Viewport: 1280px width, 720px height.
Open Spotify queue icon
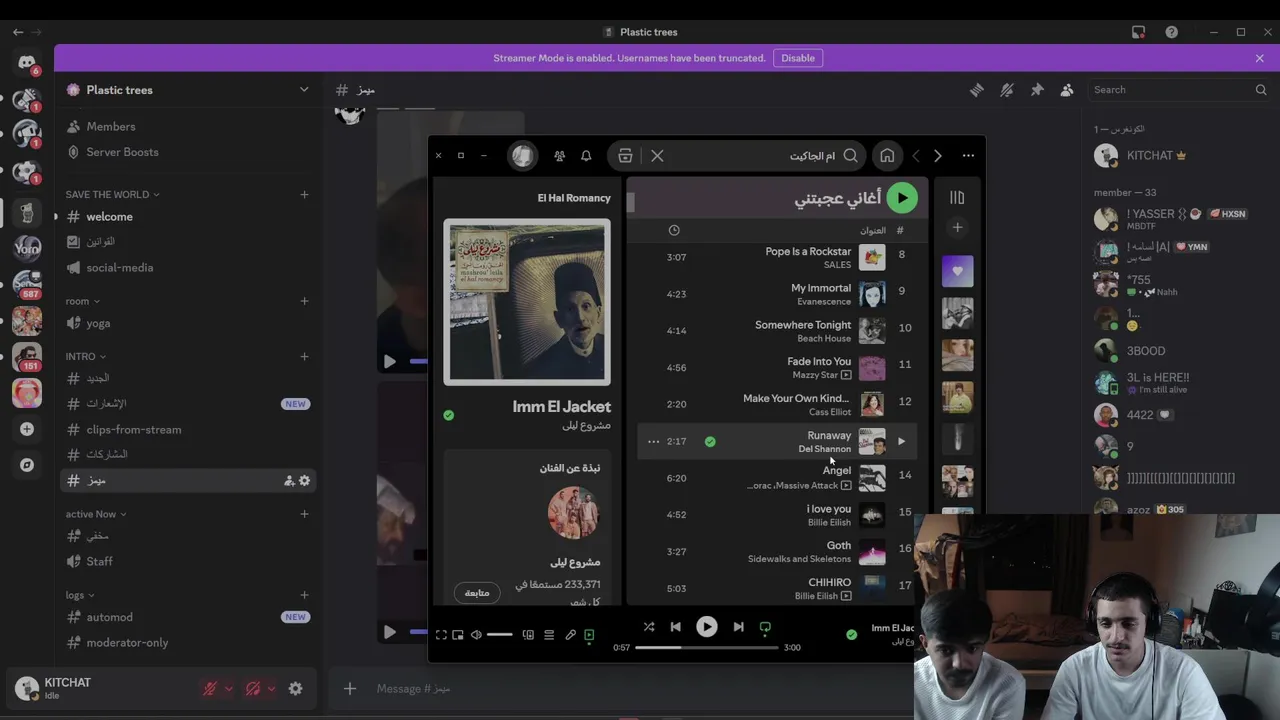pos(549,635)
